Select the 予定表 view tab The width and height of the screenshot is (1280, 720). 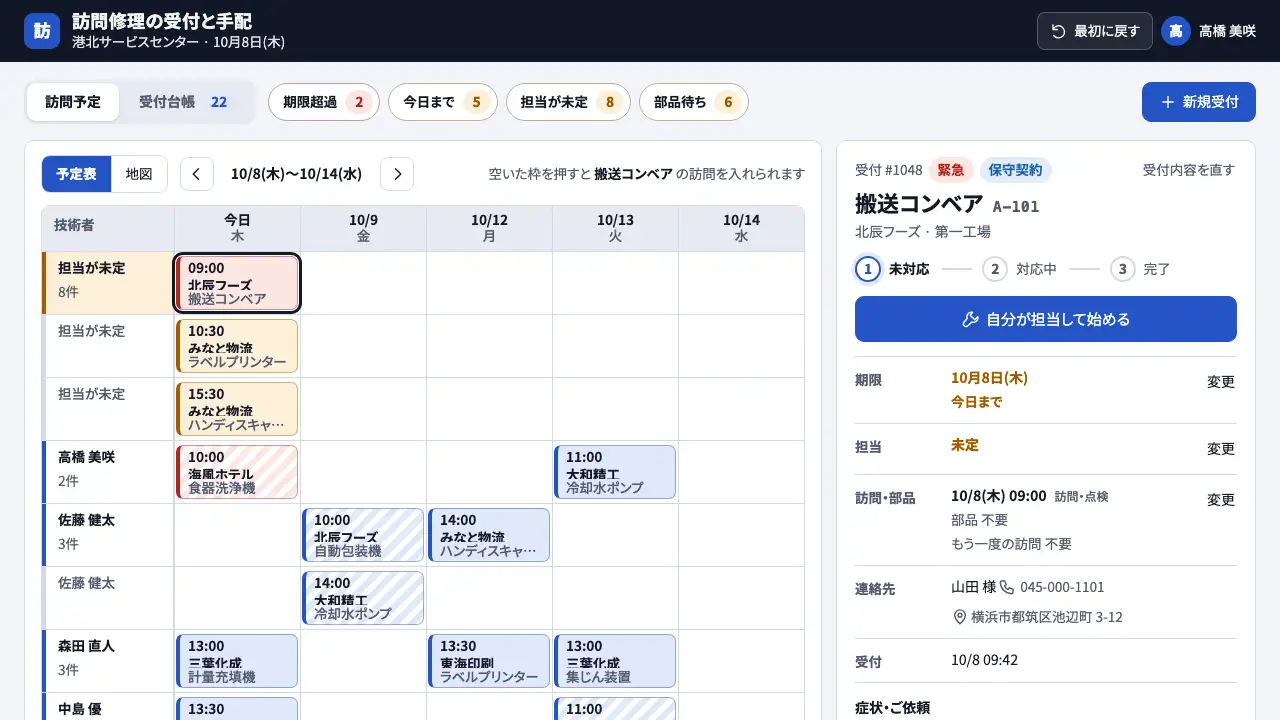click(x=76, y=174)
